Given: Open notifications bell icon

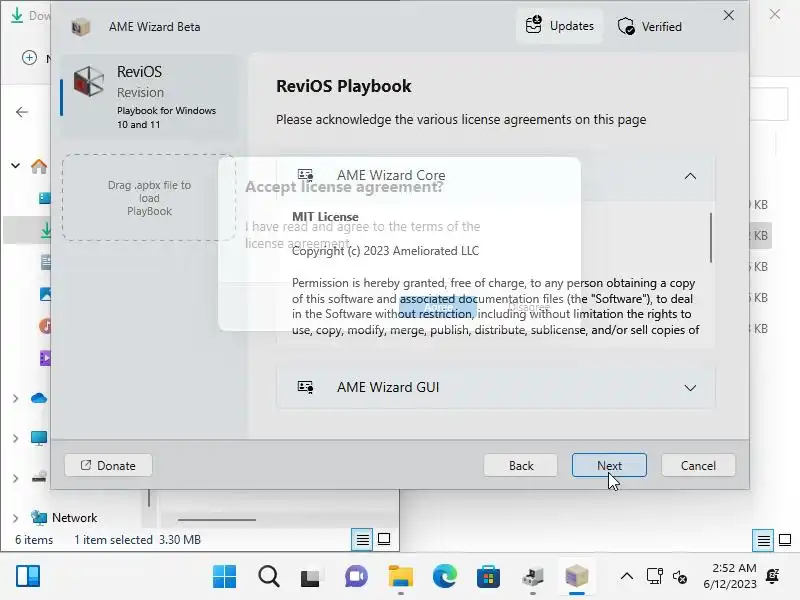Looking at the screenshot, I should pos(773,576).
